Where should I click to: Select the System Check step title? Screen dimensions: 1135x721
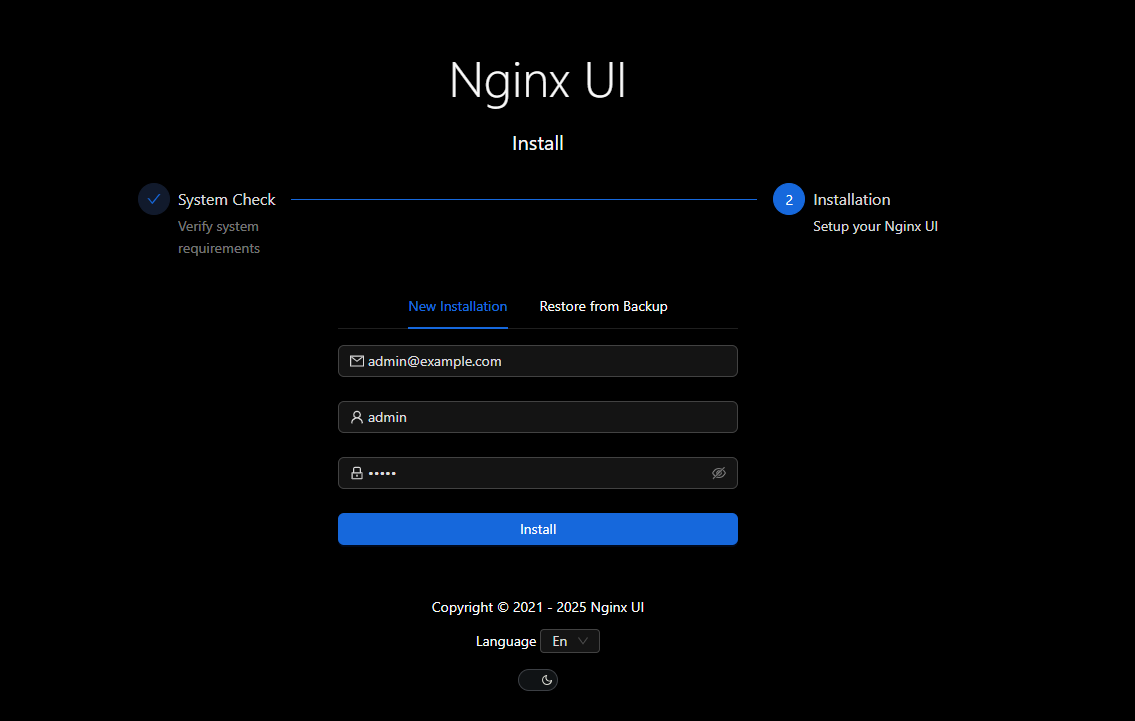click(227, 200)
